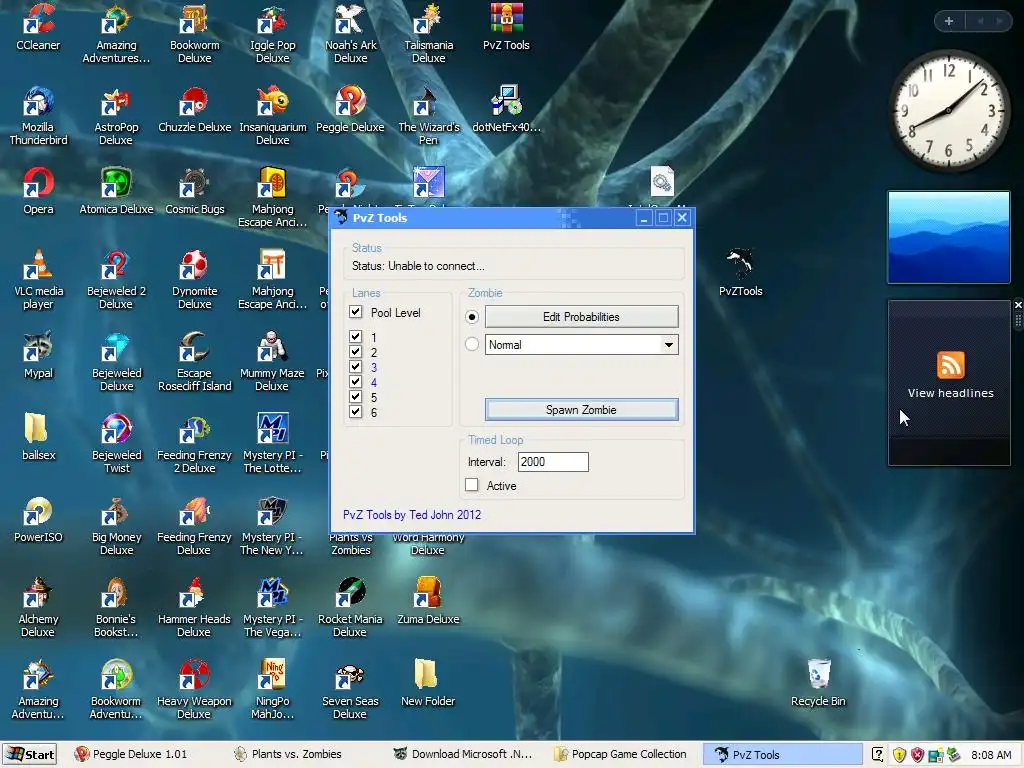Enable the Active timed loop checkbox

click(472, 485)
